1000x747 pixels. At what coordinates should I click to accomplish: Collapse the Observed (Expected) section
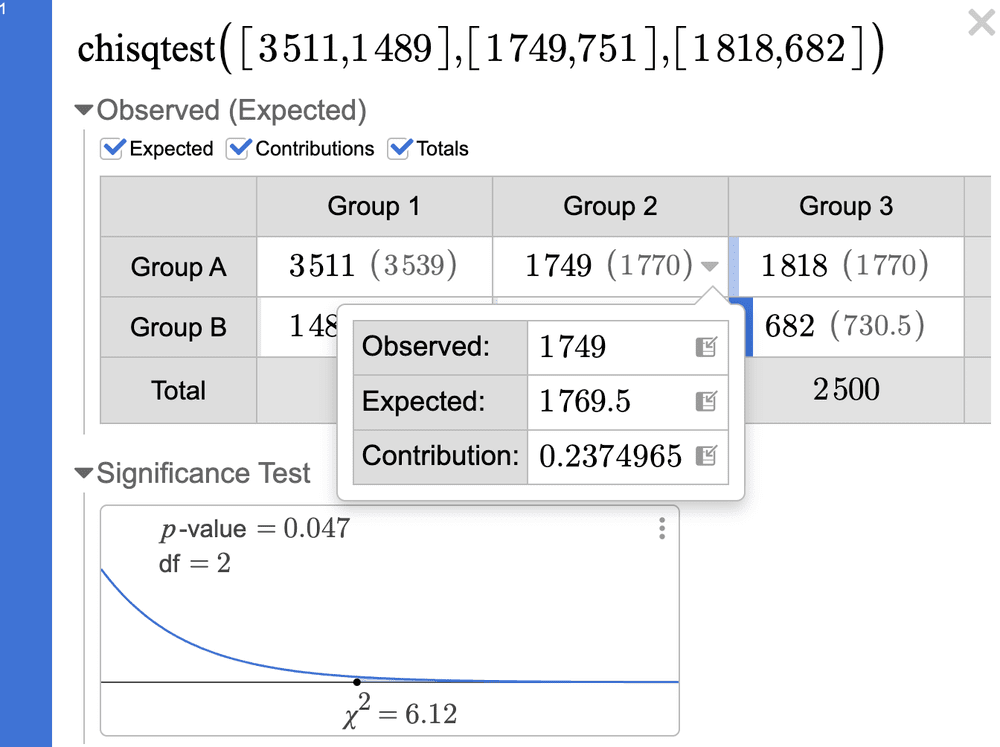(x=84, y=110)
